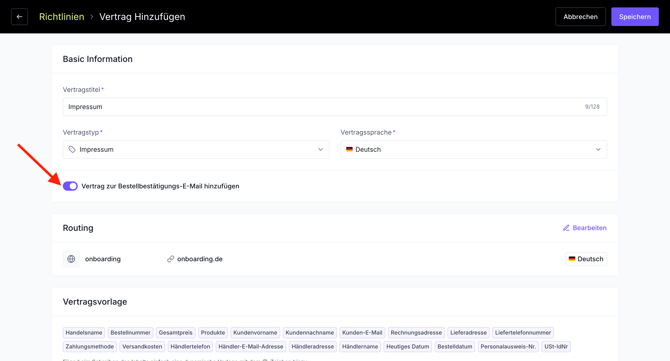Toggle Vertrag zur Bestellbestätigungs-E-Mail hinzufügen switch
The width and height of the screenshot is (670, 361).
(70, 186)
